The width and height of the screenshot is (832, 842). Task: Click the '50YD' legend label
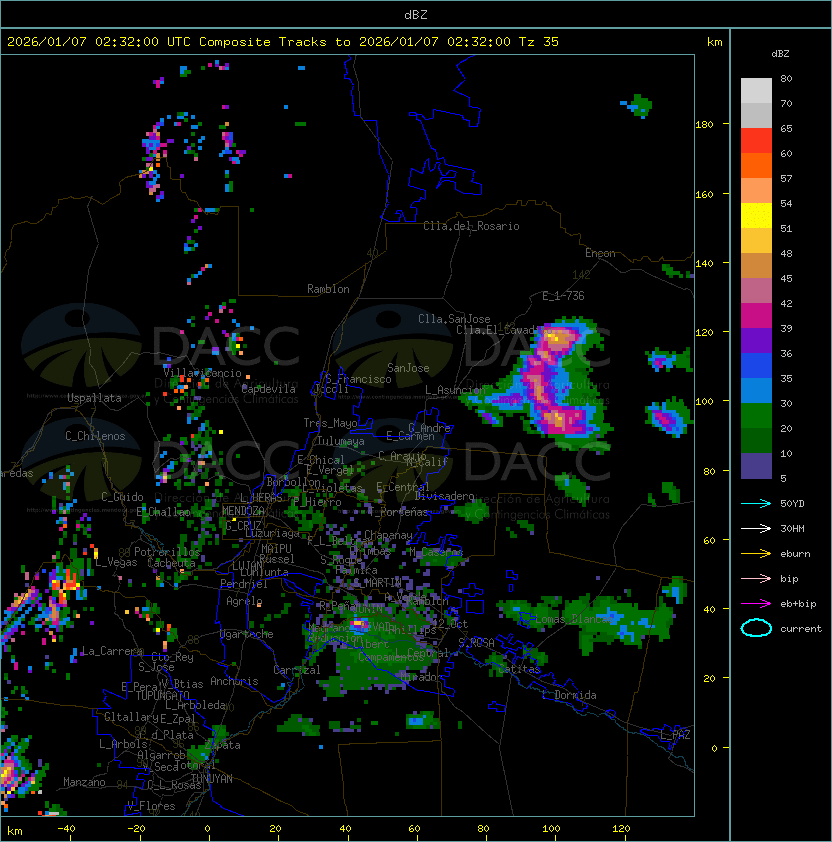[x=792, y=504]
